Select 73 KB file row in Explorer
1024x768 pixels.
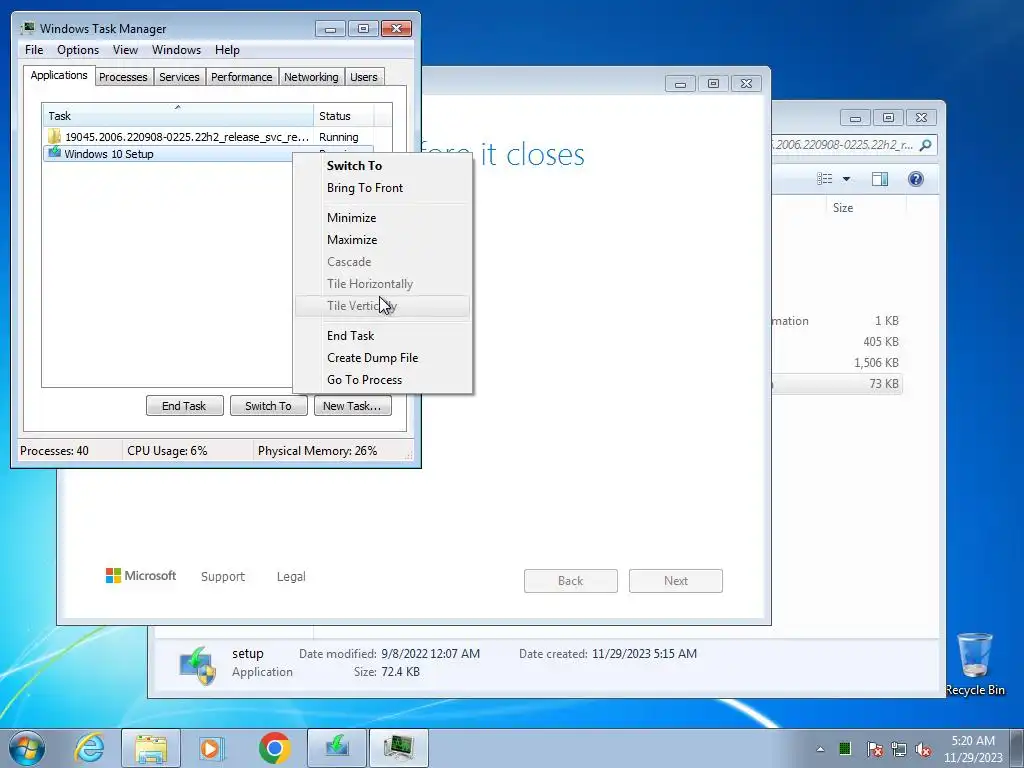(837, 384)
